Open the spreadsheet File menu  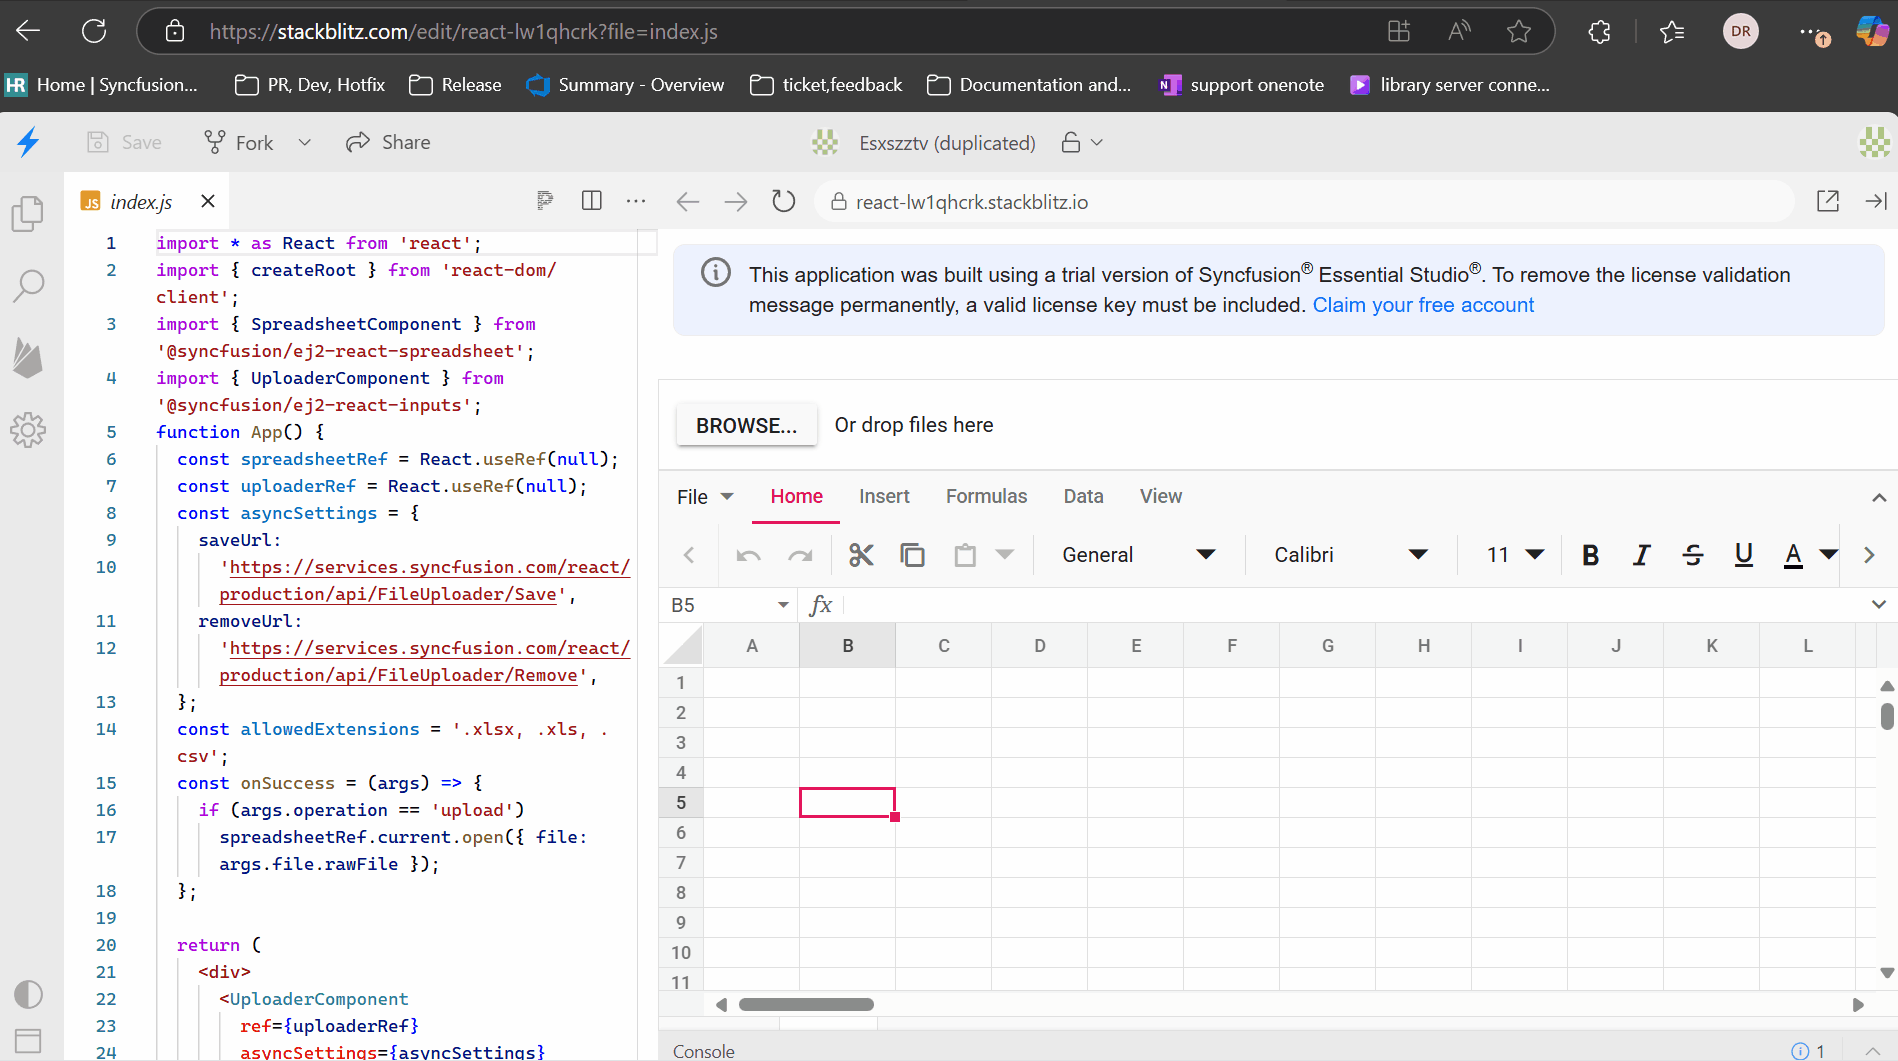coord(703,496)
